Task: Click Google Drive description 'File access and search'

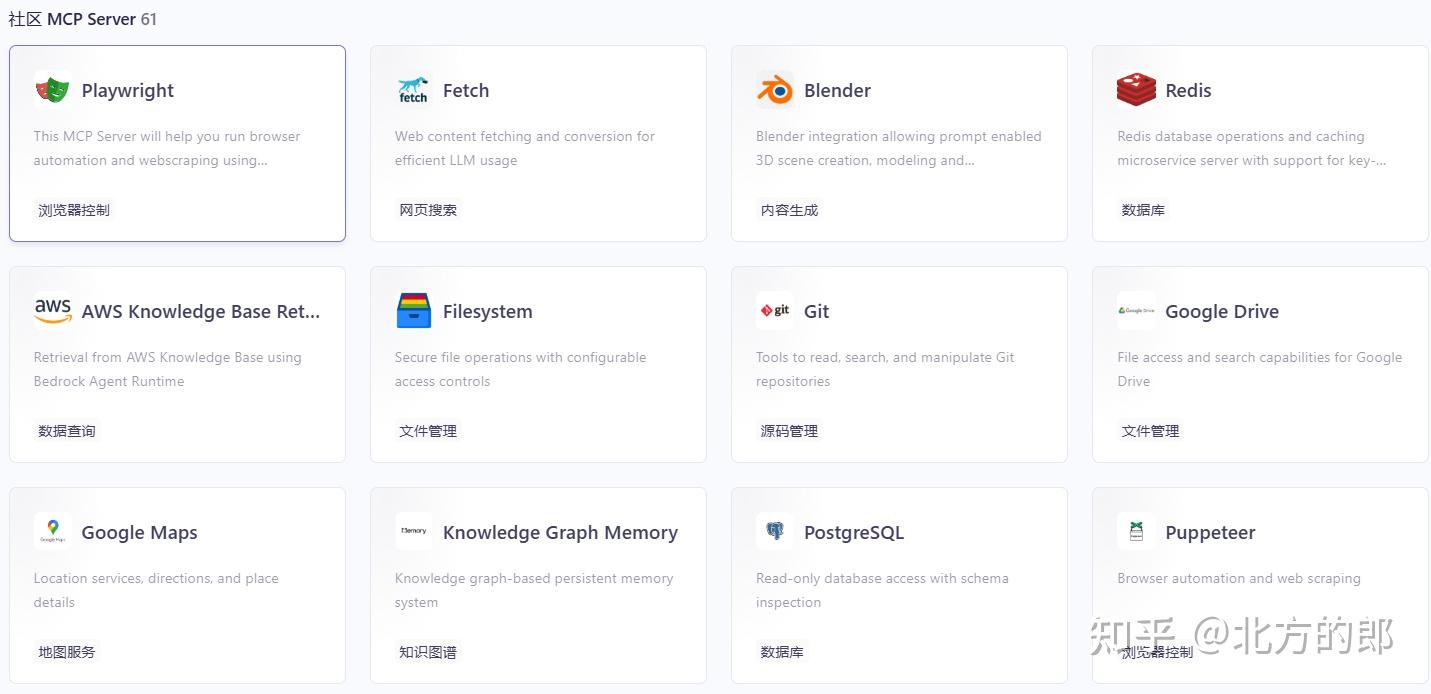Action: point(1260,369)
